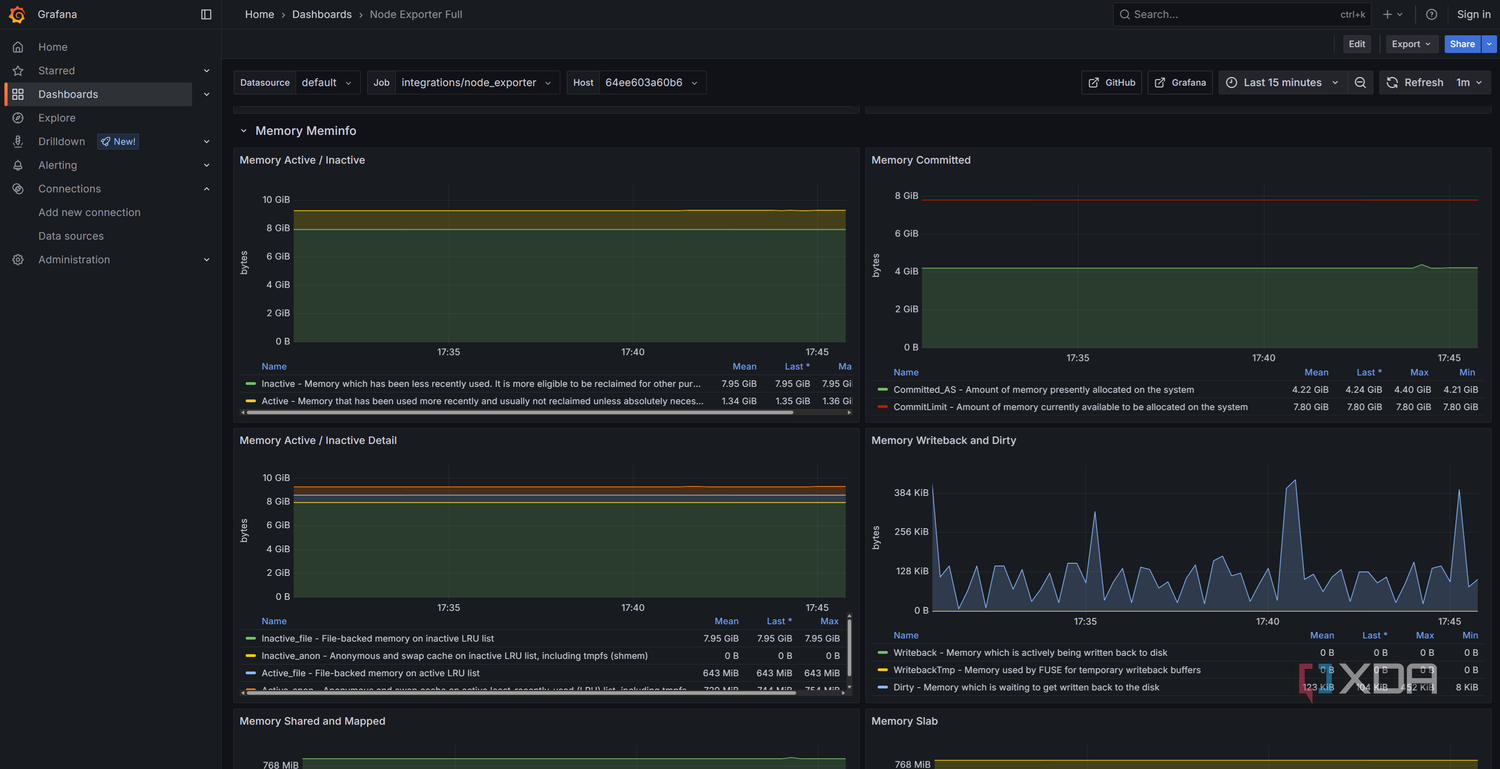Toggle the Inactive legend series
Screen dimensions: 1500x769
click(480, 384)
